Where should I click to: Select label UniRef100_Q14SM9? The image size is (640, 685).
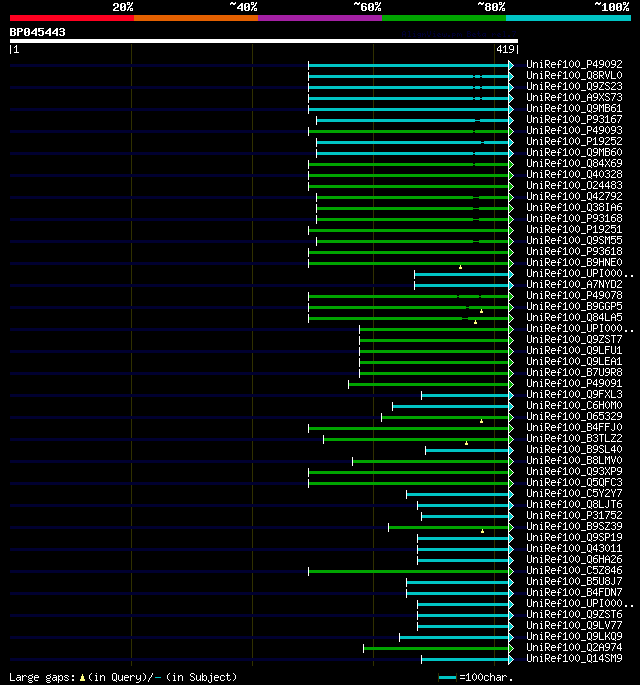(x=574, y=658)
